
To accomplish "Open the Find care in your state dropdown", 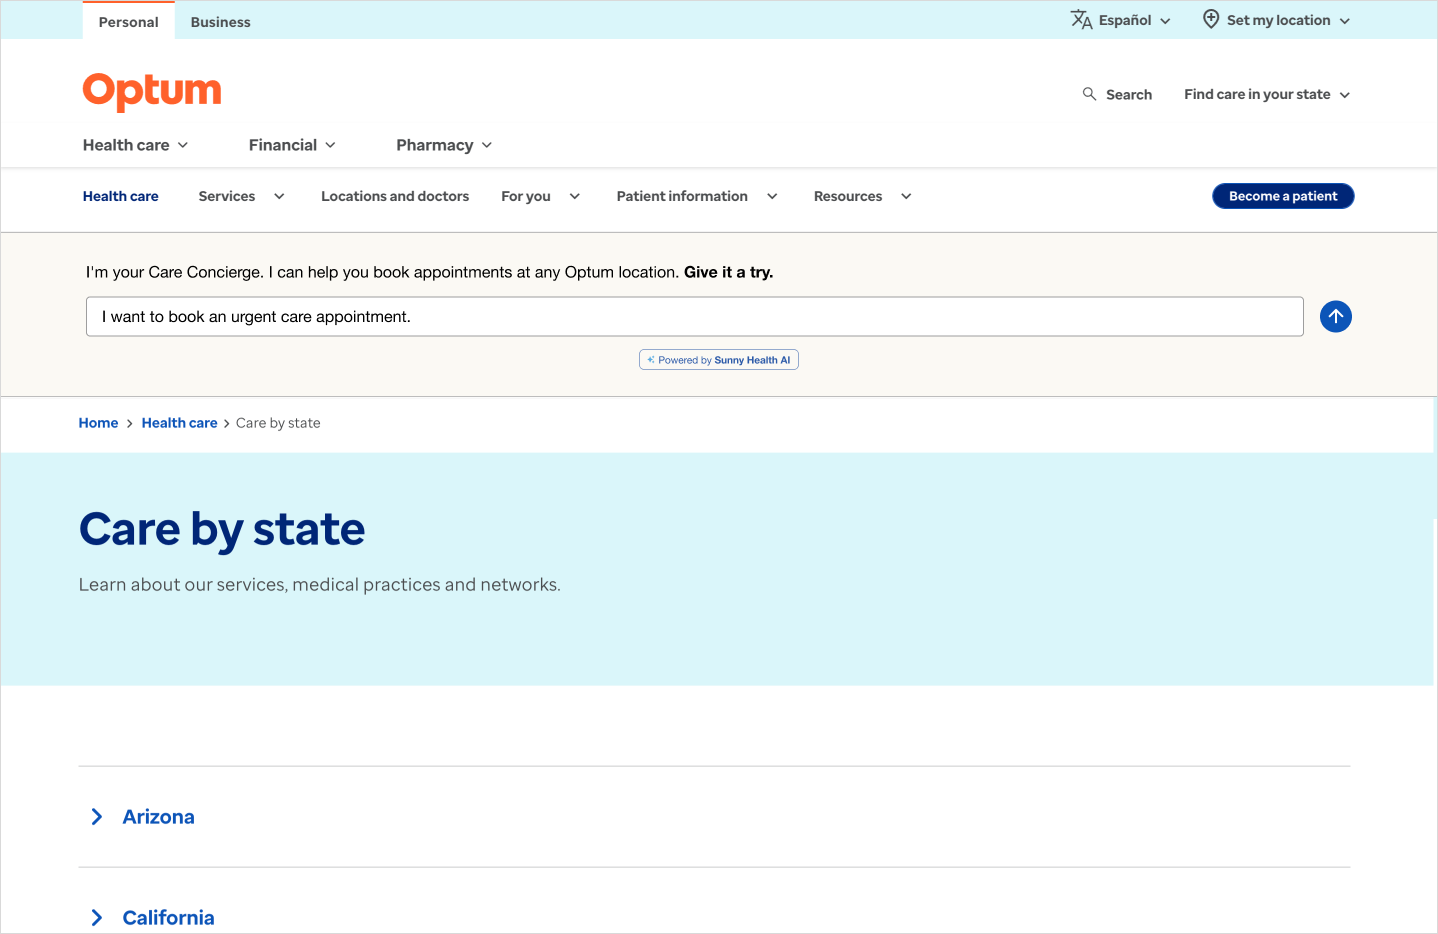I will pos(1266,94).
